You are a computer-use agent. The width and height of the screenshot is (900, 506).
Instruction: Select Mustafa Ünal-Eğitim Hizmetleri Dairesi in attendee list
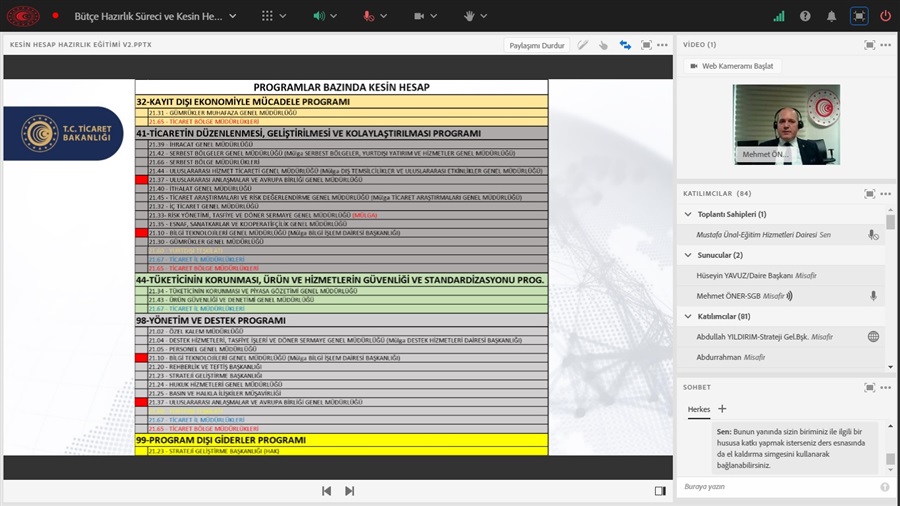pyautogui.click(x=781, y=235)
